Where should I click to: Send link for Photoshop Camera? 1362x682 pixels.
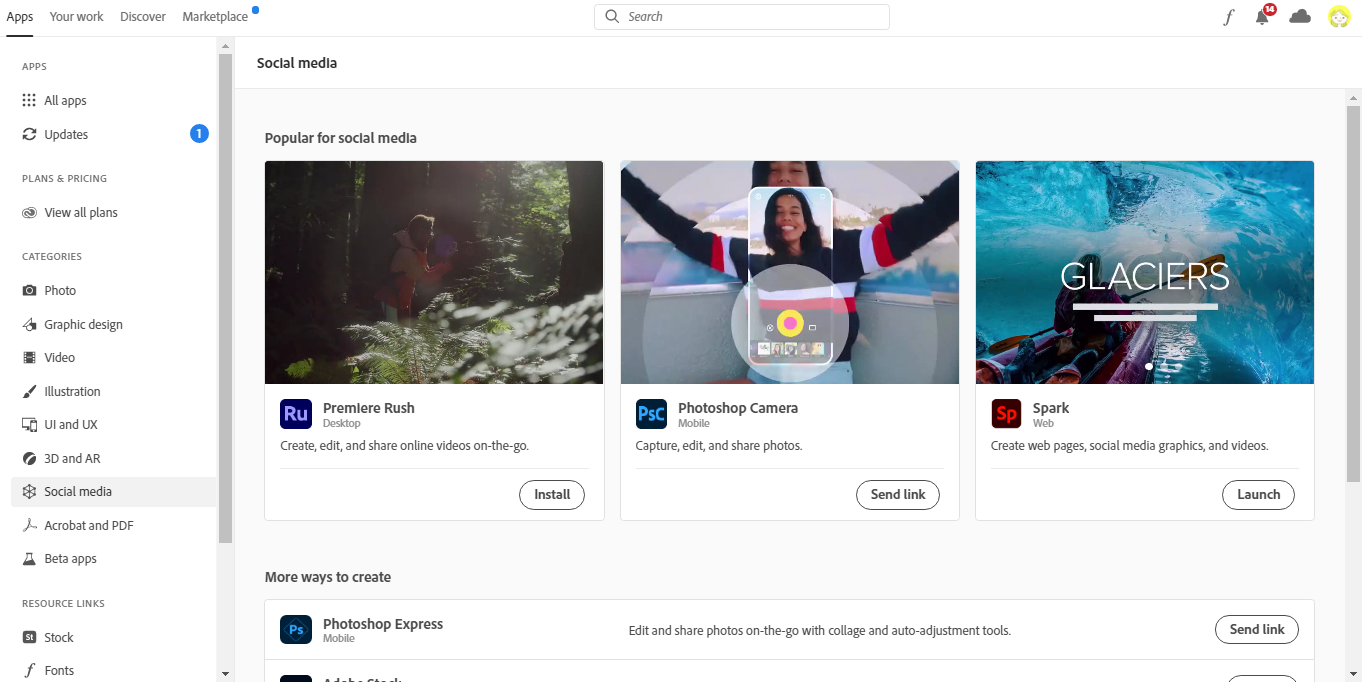tap(898, 494)
